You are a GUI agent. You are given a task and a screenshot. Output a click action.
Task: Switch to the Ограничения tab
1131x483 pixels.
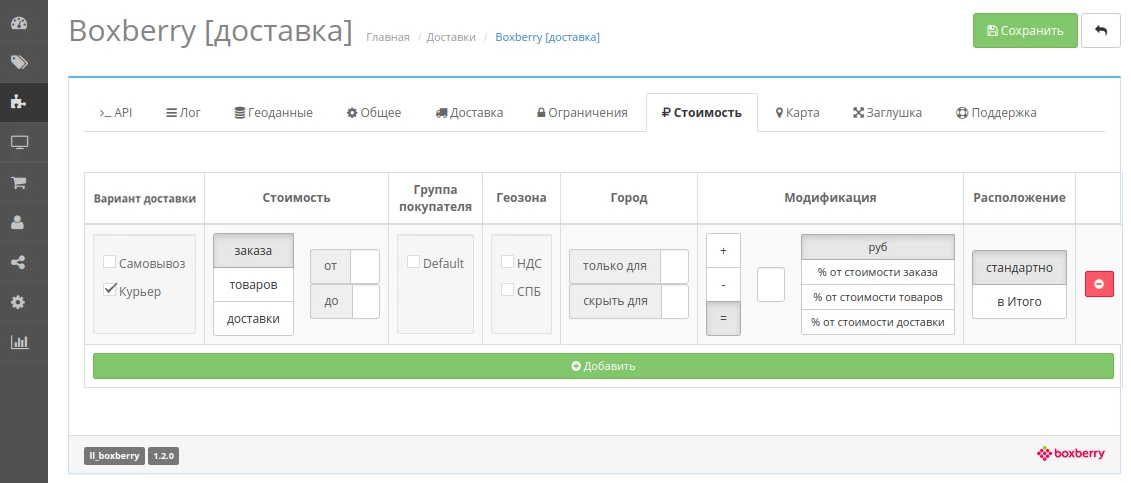click(582, 112)
